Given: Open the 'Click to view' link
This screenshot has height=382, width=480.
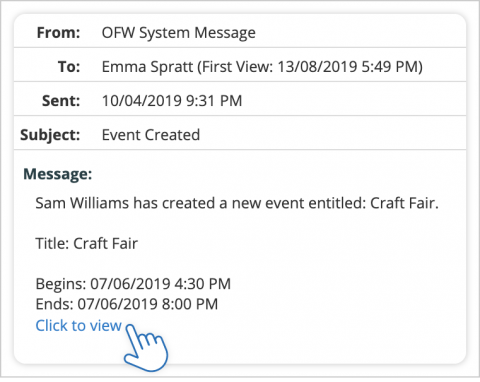Looking at the screenshot, I should click(x=78, y=325).
